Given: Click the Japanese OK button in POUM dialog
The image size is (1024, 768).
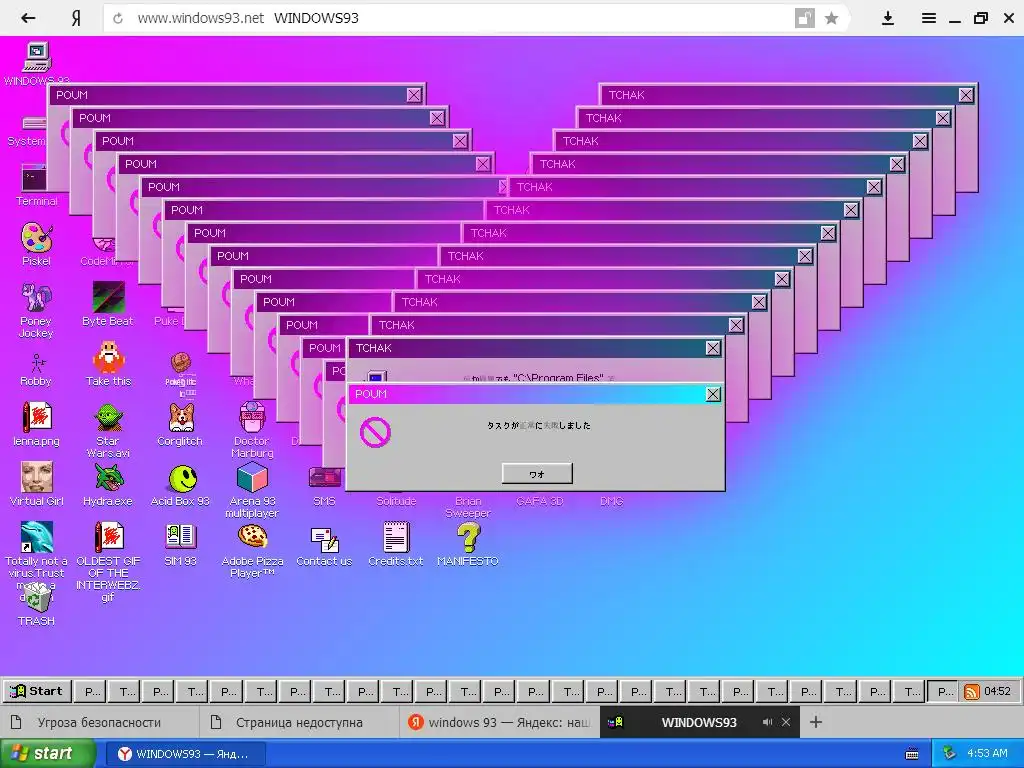Looking at the screenshot, I should [x=537, y=473].
